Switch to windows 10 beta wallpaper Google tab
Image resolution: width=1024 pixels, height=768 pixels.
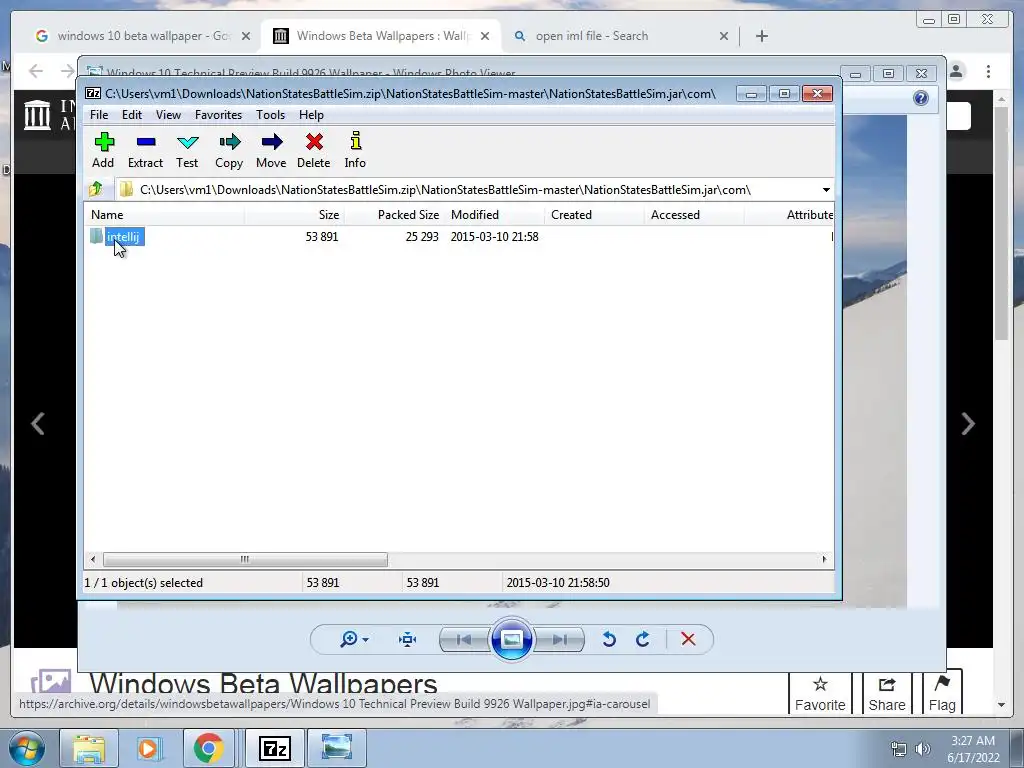(142, 36)
